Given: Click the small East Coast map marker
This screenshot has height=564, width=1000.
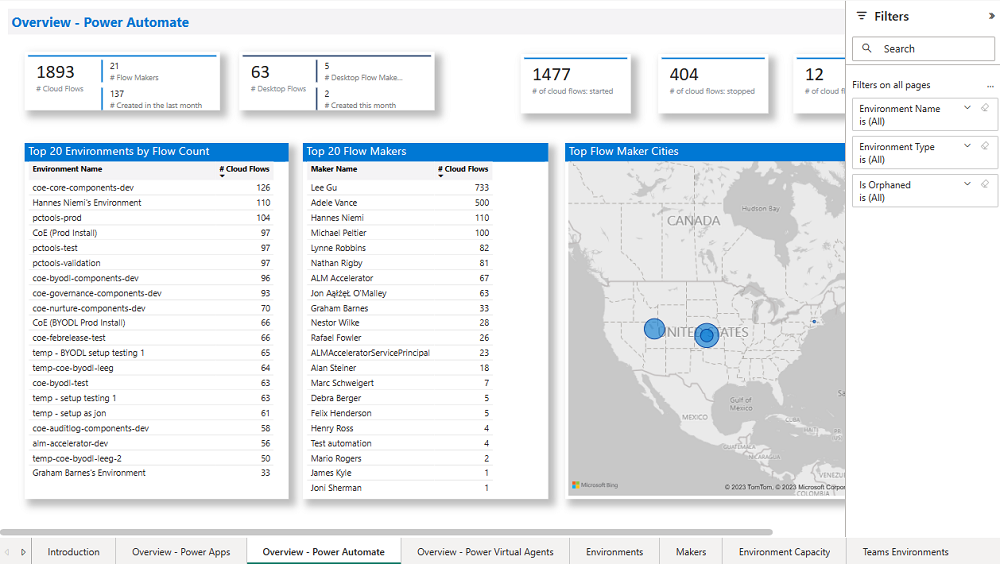Looking at the screenshot, I should (814, 322).
